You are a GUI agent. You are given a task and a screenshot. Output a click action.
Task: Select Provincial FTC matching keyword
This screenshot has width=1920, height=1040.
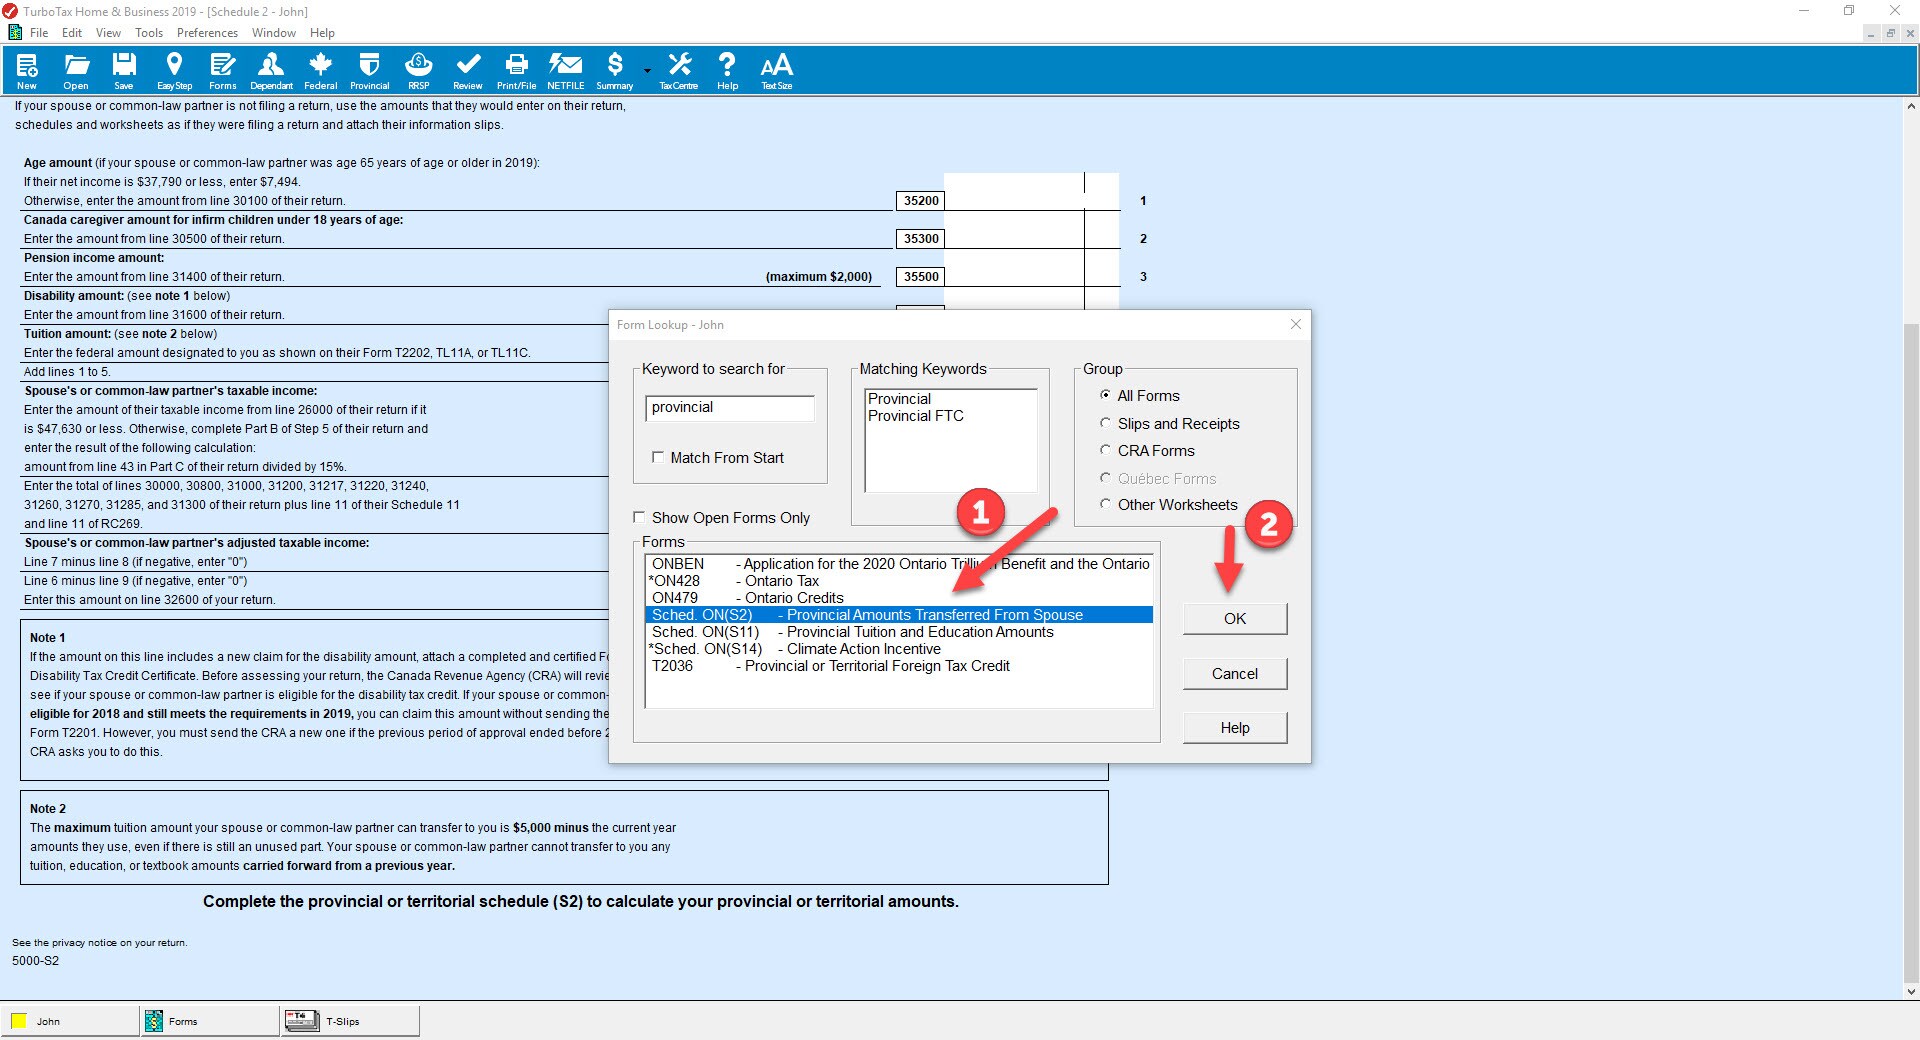[x=916, y=416]
